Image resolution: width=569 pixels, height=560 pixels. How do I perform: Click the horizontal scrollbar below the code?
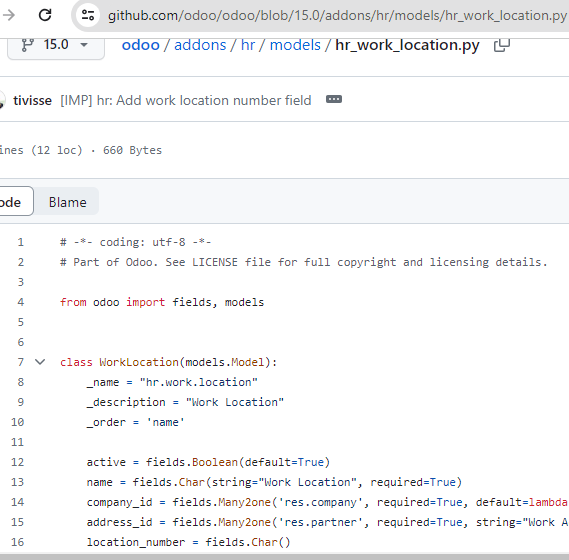tap(284, 557)
